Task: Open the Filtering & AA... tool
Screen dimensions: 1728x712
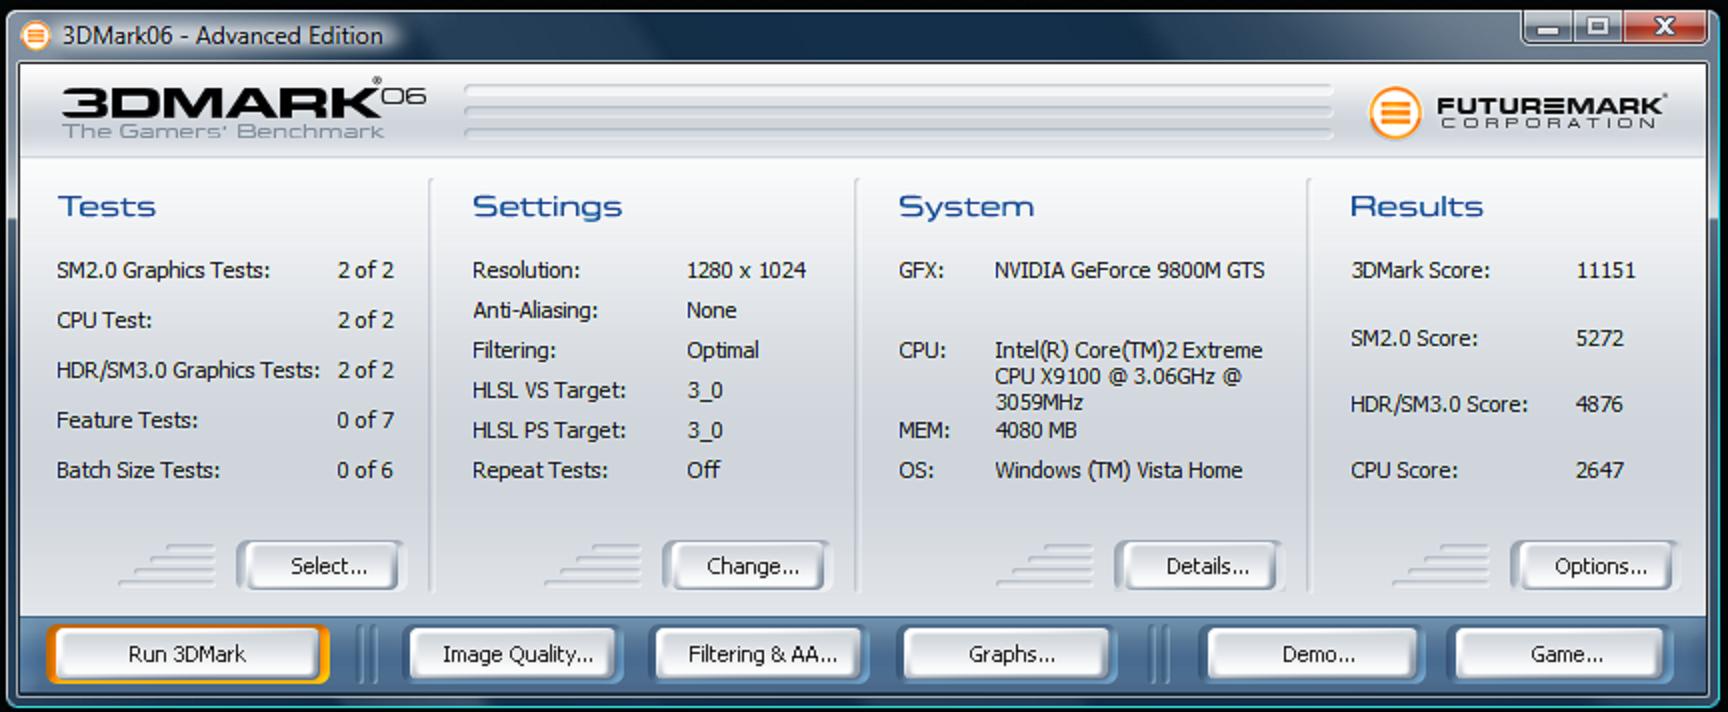Action: coord(761,654)
